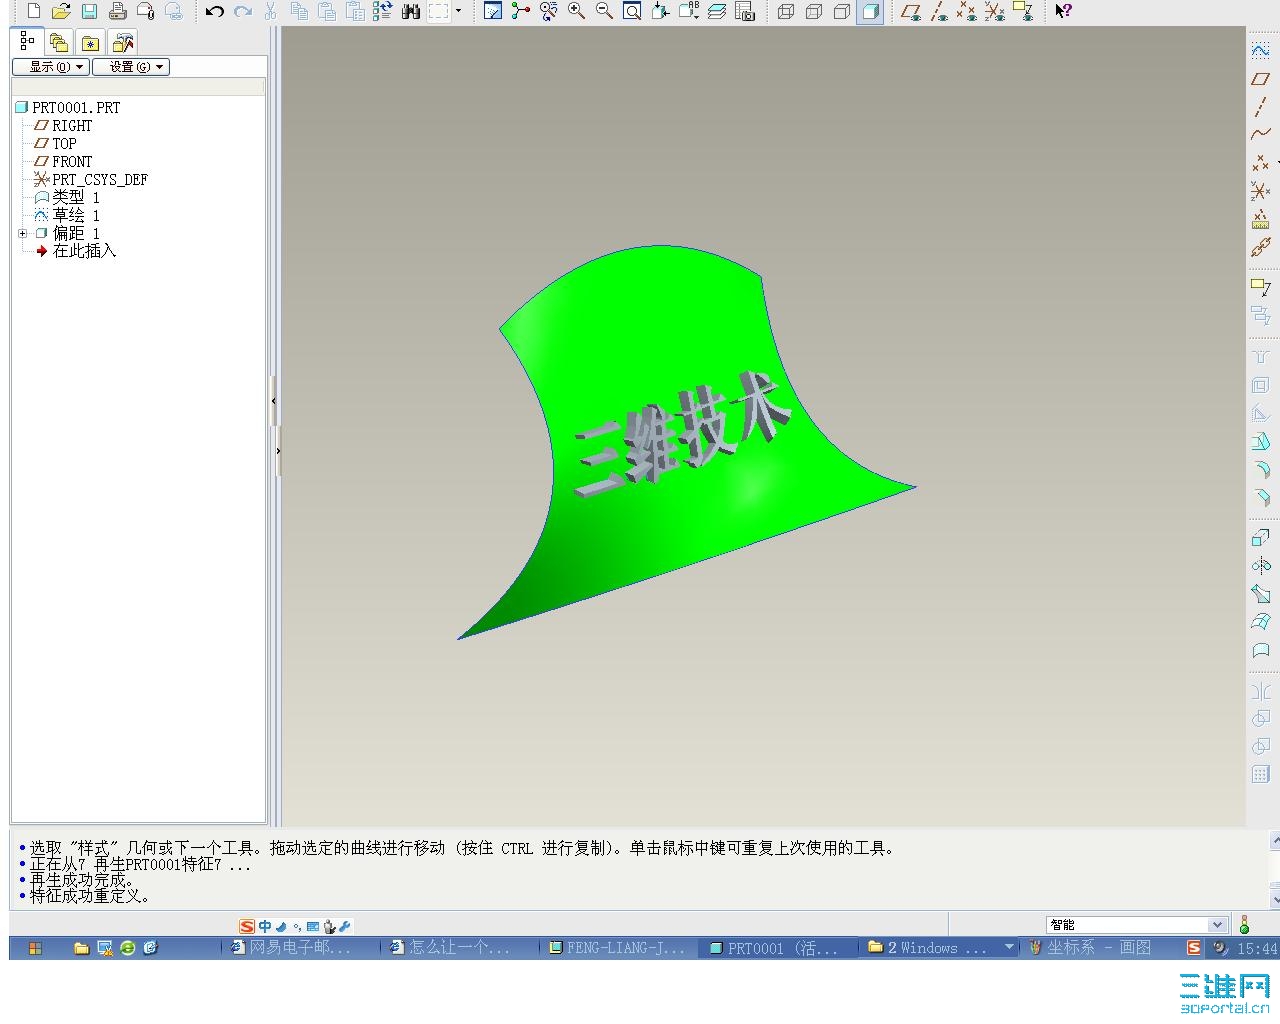Switch to Shaded display mode

[870, 11]
